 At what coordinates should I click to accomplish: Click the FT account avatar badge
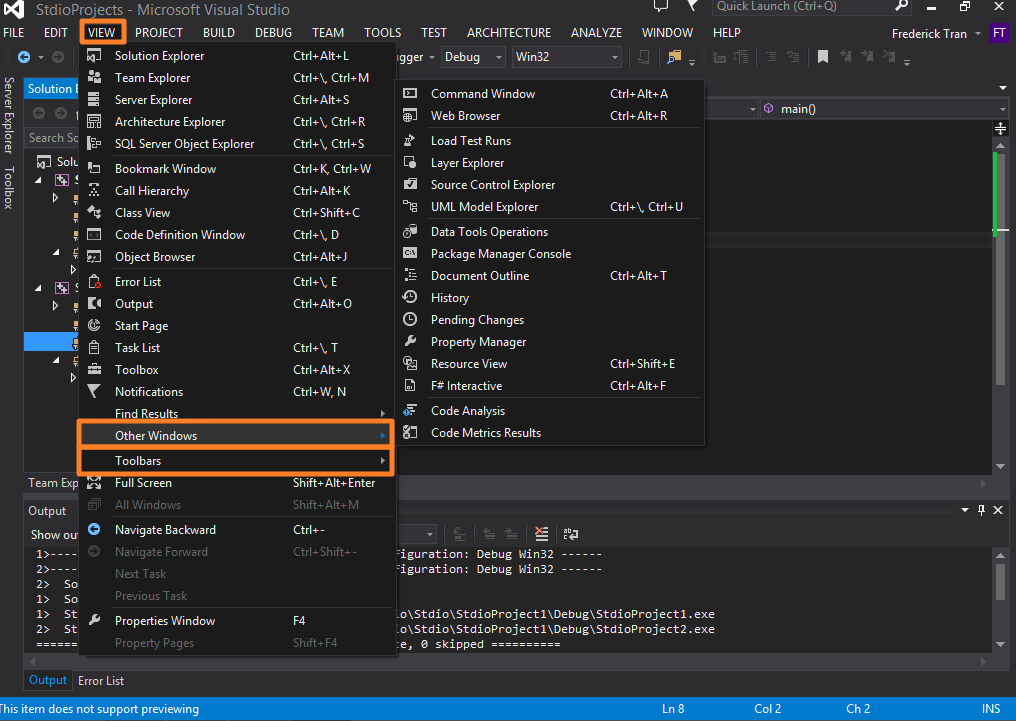tap(999, 34)
